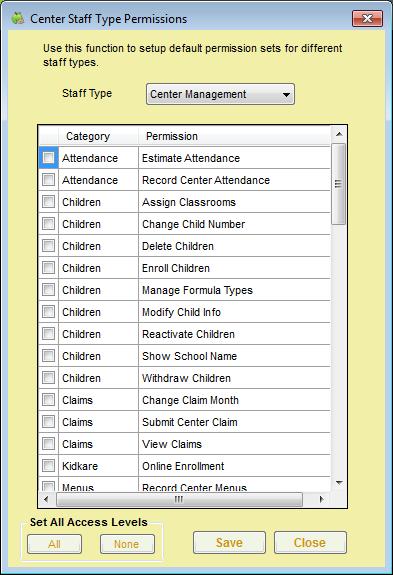Click the Close button at bottom
Screen dimensions: 393x575
tap(310, 542)
